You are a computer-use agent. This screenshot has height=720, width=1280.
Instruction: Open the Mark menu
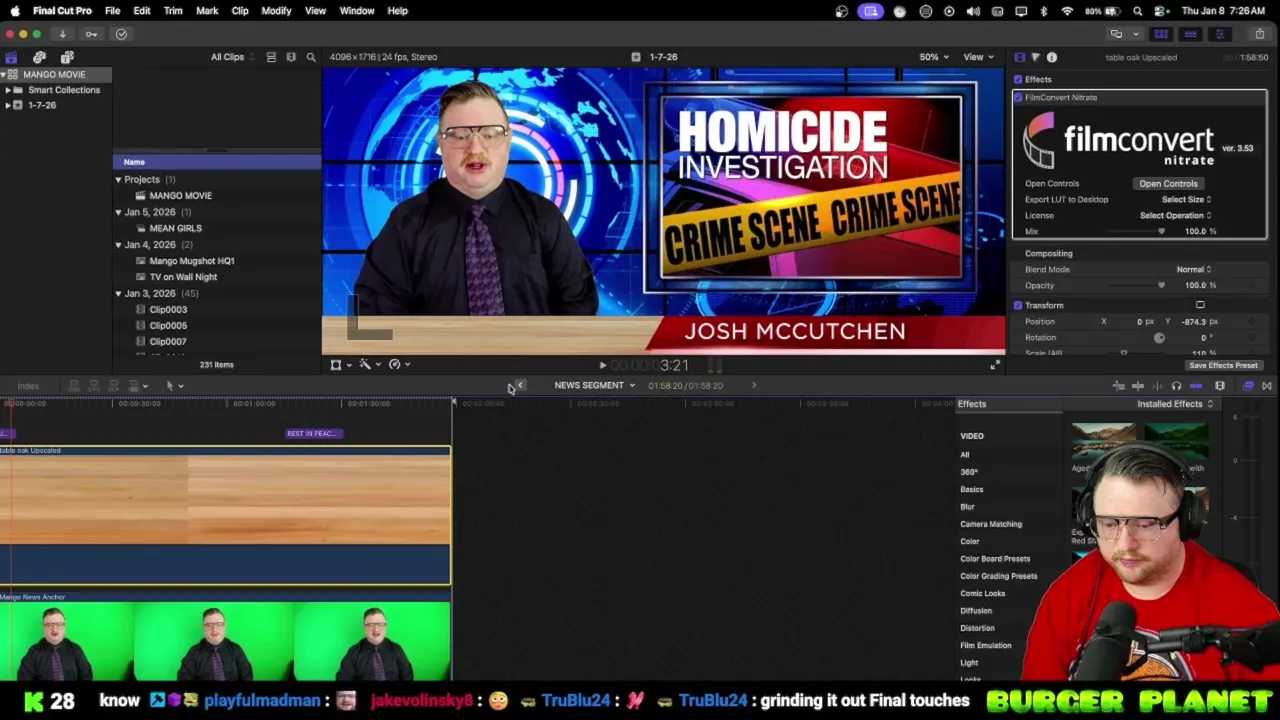point(207,11)
